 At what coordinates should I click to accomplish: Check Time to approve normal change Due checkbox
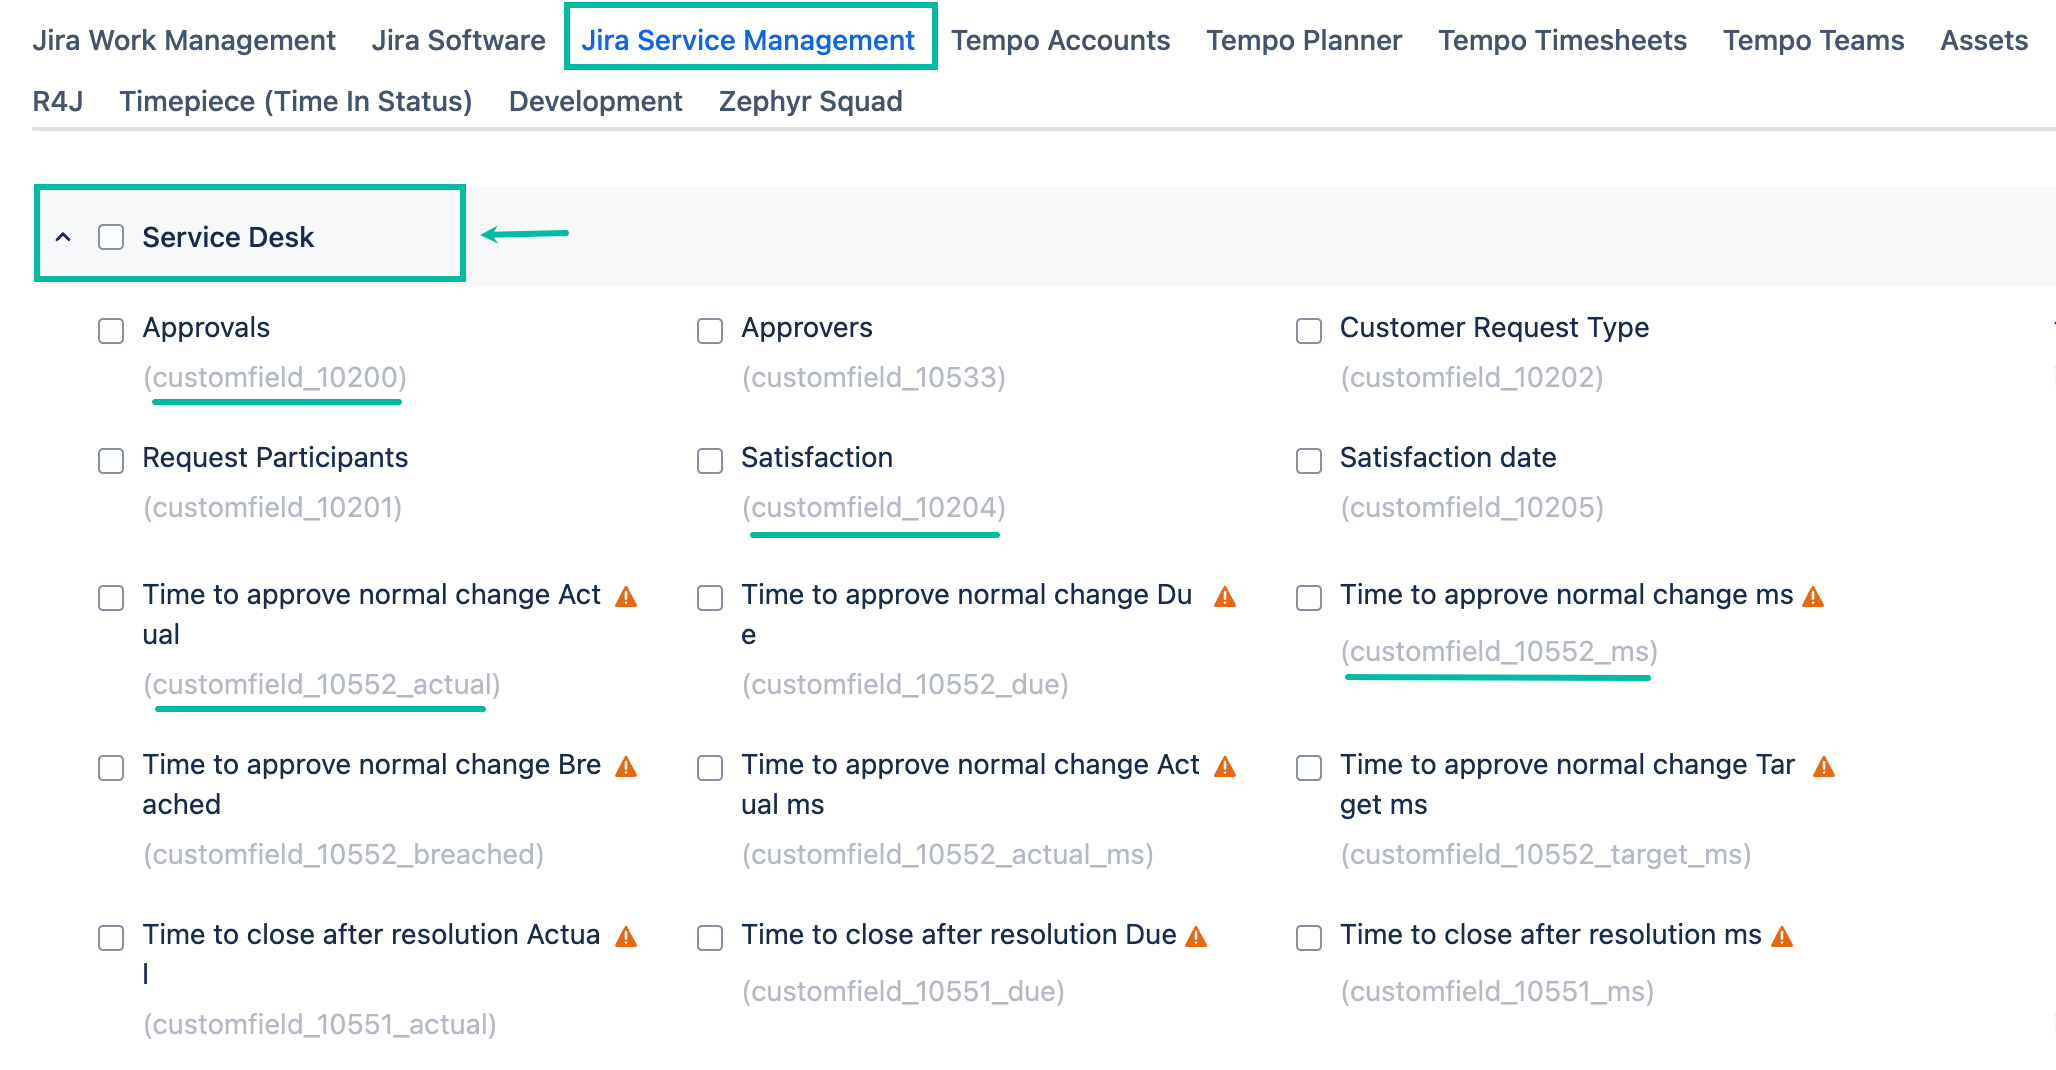pyautogui.click(x=710, y=597)
